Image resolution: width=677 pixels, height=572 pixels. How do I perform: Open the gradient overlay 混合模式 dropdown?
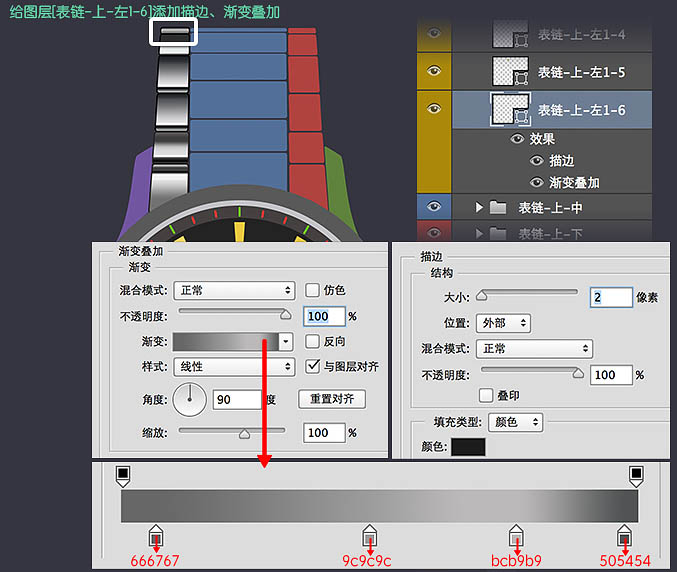pyautogui.click(x=234, y=290)
